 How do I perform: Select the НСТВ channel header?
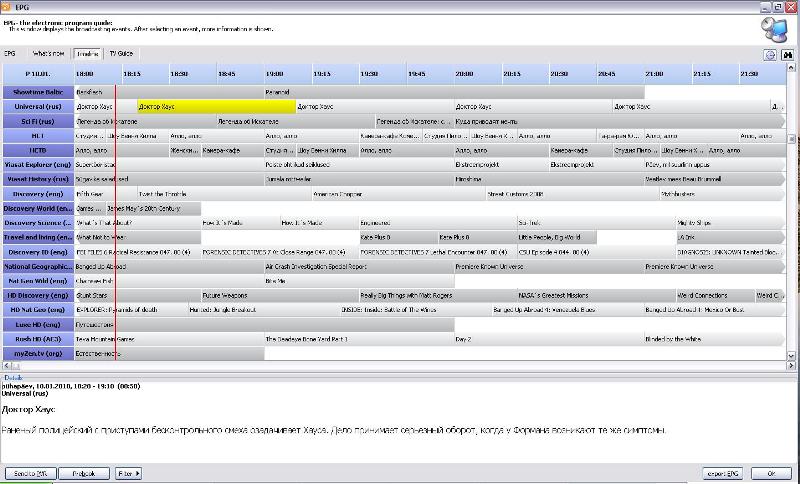[x=38, y=150]
